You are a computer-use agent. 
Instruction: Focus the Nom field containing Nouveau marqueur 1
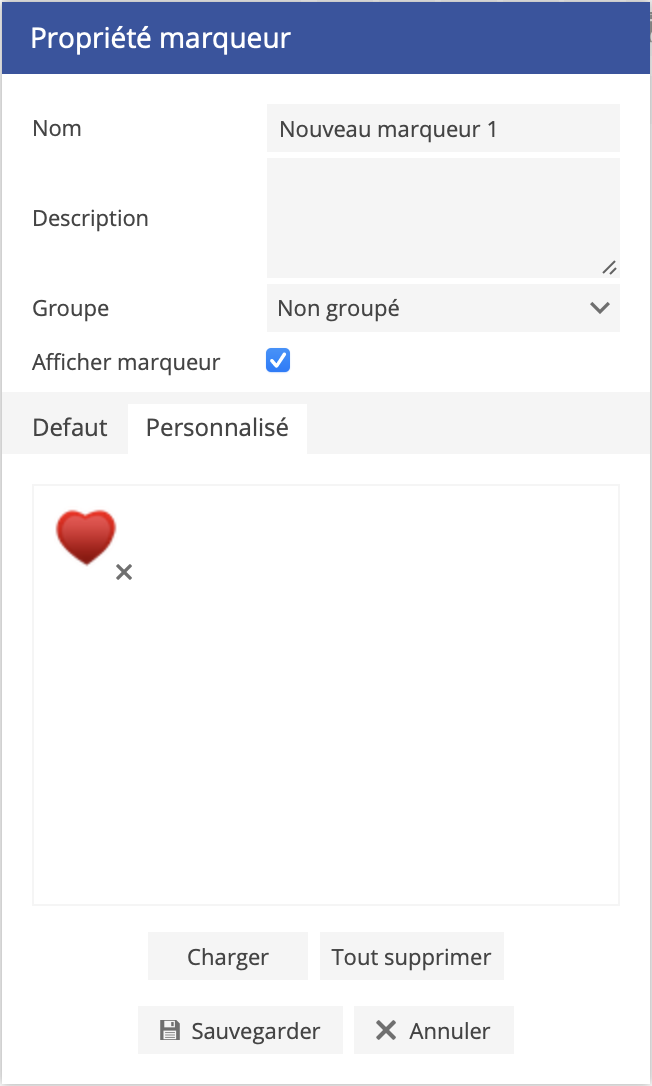[443, 129]
